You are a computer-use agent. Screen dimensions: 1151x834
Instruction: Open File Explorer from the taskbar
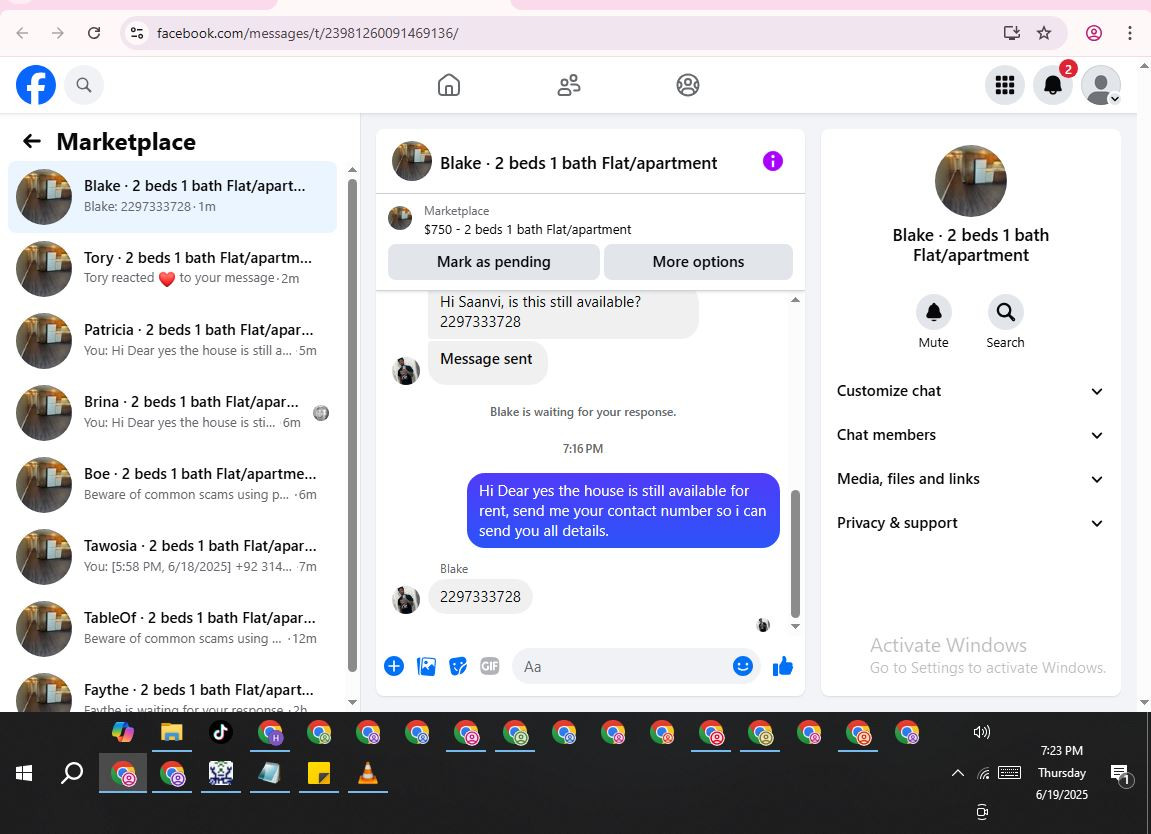point(172,732)
